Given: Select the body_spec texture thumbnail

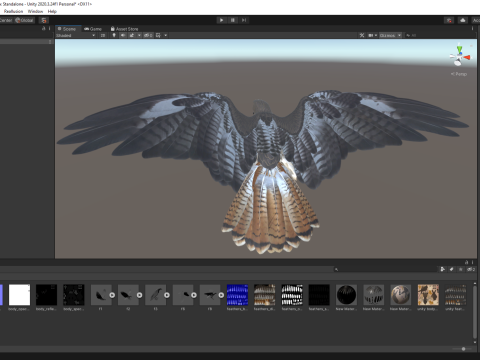Looking at the screenshot, I should coord(74,295).
